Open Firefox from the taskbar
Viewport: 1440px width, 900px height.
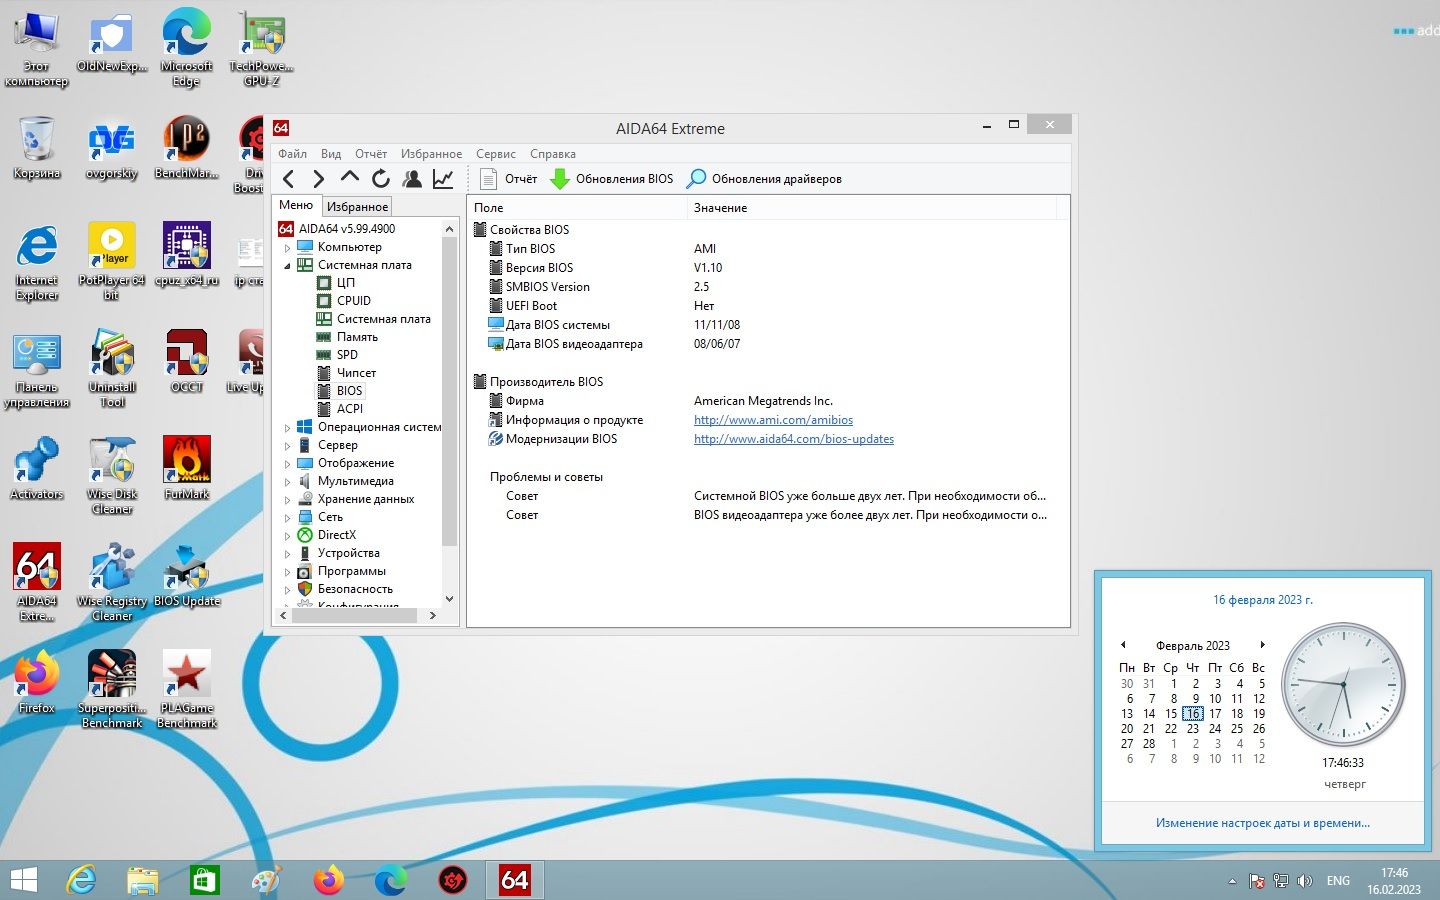[328, 880]
